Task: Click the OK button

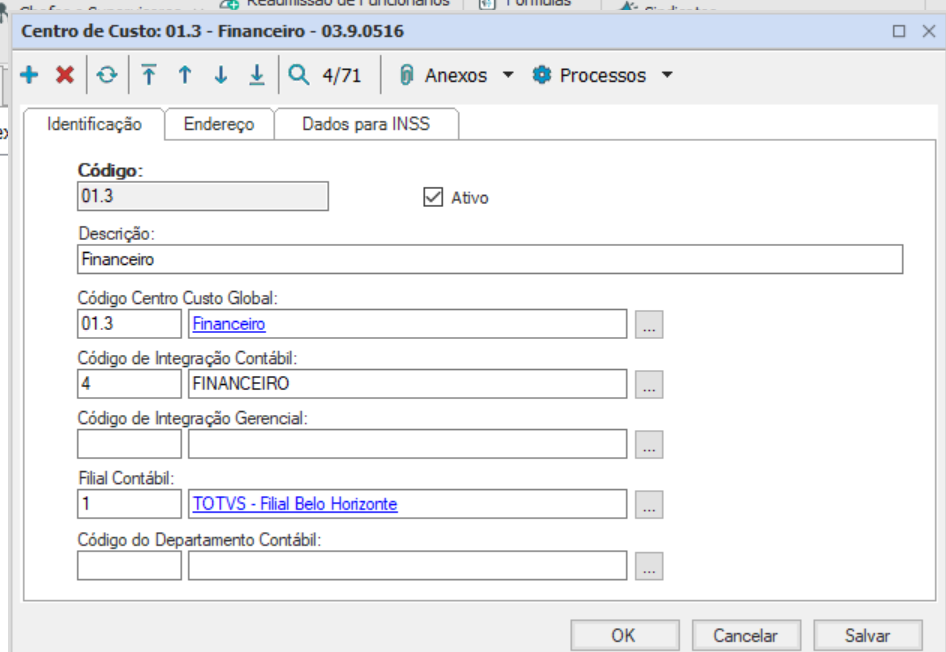Action: pos(624,635)
